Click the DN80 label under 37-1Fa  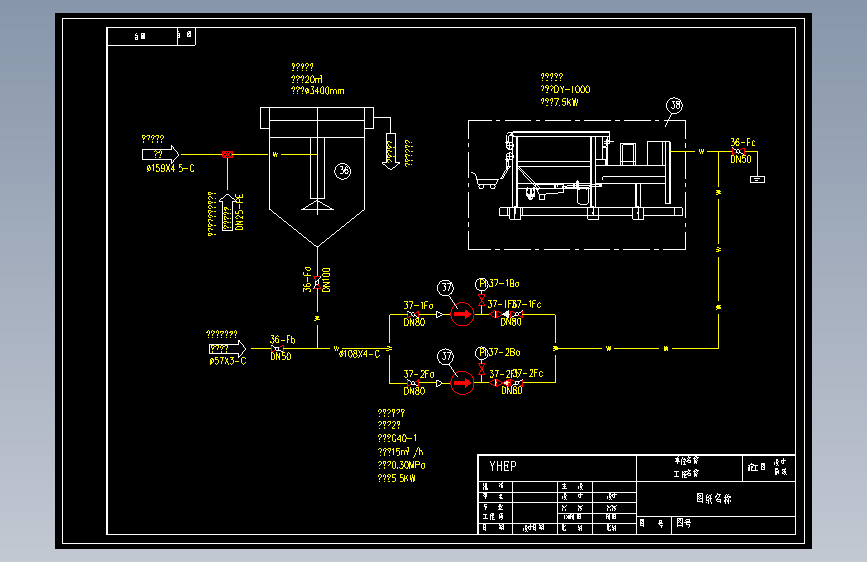[414, 322]
